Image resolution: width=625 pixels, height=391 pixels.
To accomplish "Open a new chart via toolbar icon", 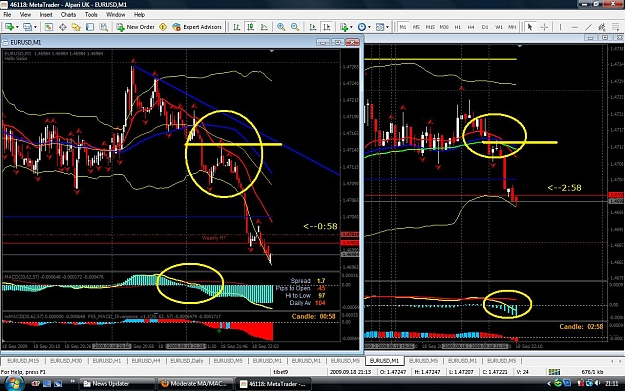I will (8, 27).
